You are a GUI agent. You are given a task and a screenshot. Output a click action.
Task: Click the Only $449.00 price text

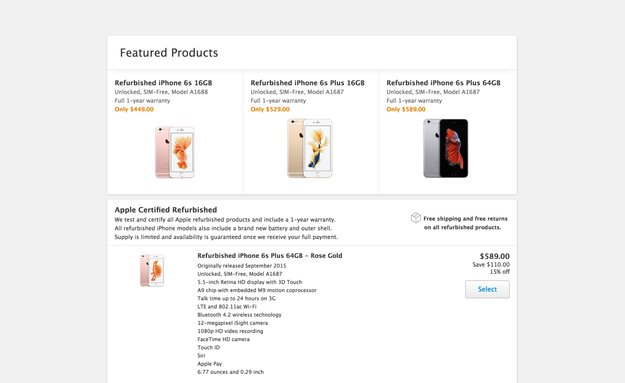[x=134, y=109]
